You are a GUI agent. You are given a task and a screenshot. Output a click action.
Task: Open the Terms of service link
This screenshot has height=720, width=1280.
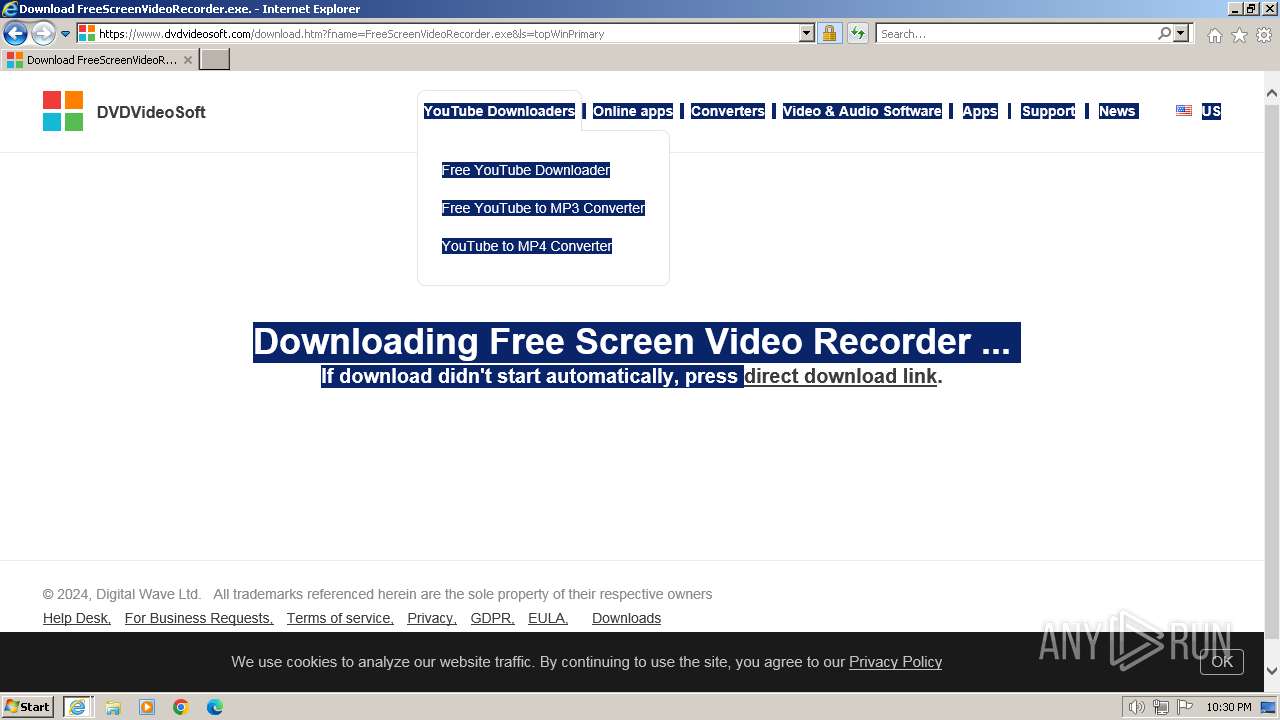[340, 618]
